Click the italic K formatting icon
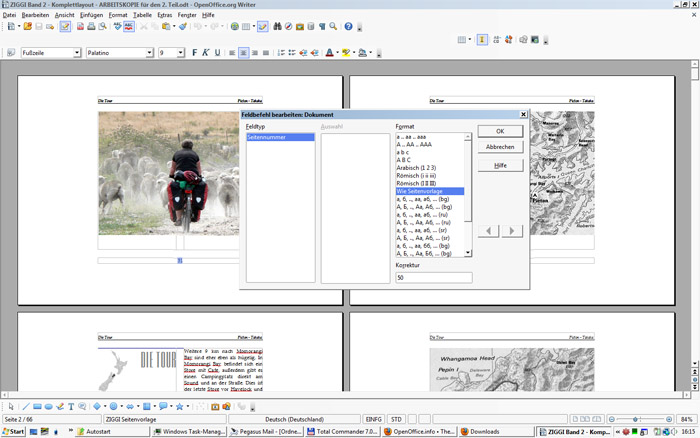 tap(206, 52)
